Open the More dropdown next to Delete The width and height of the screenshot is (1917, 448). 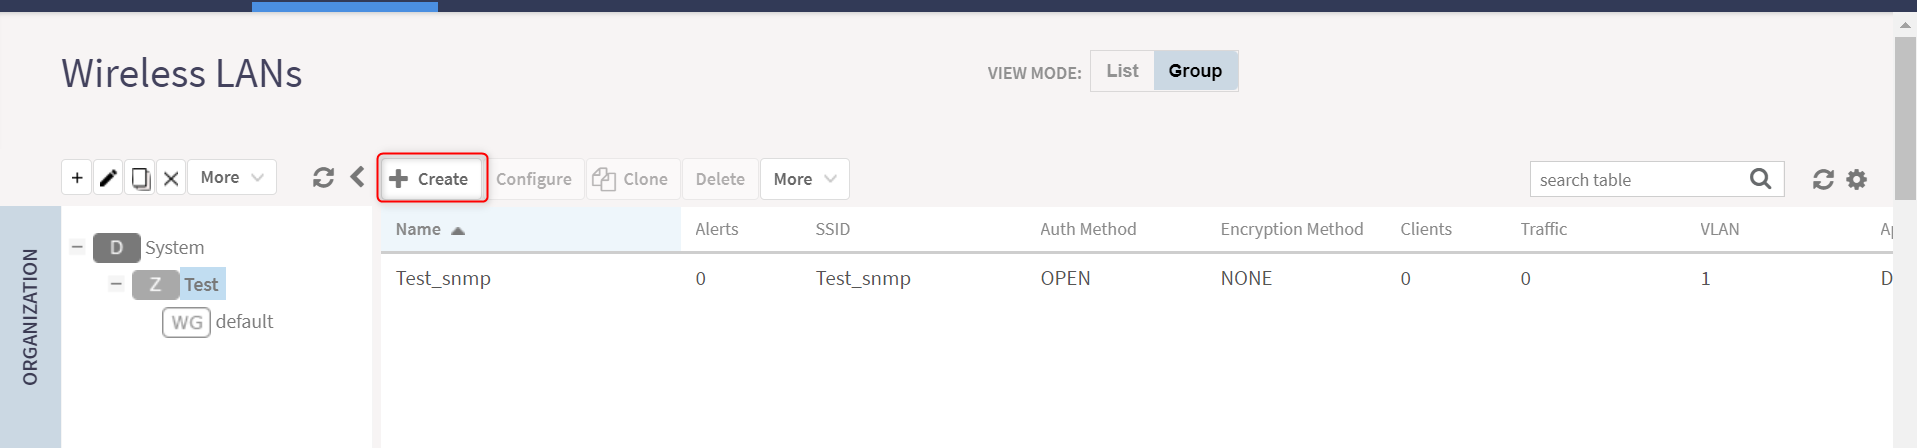(805, 179)
